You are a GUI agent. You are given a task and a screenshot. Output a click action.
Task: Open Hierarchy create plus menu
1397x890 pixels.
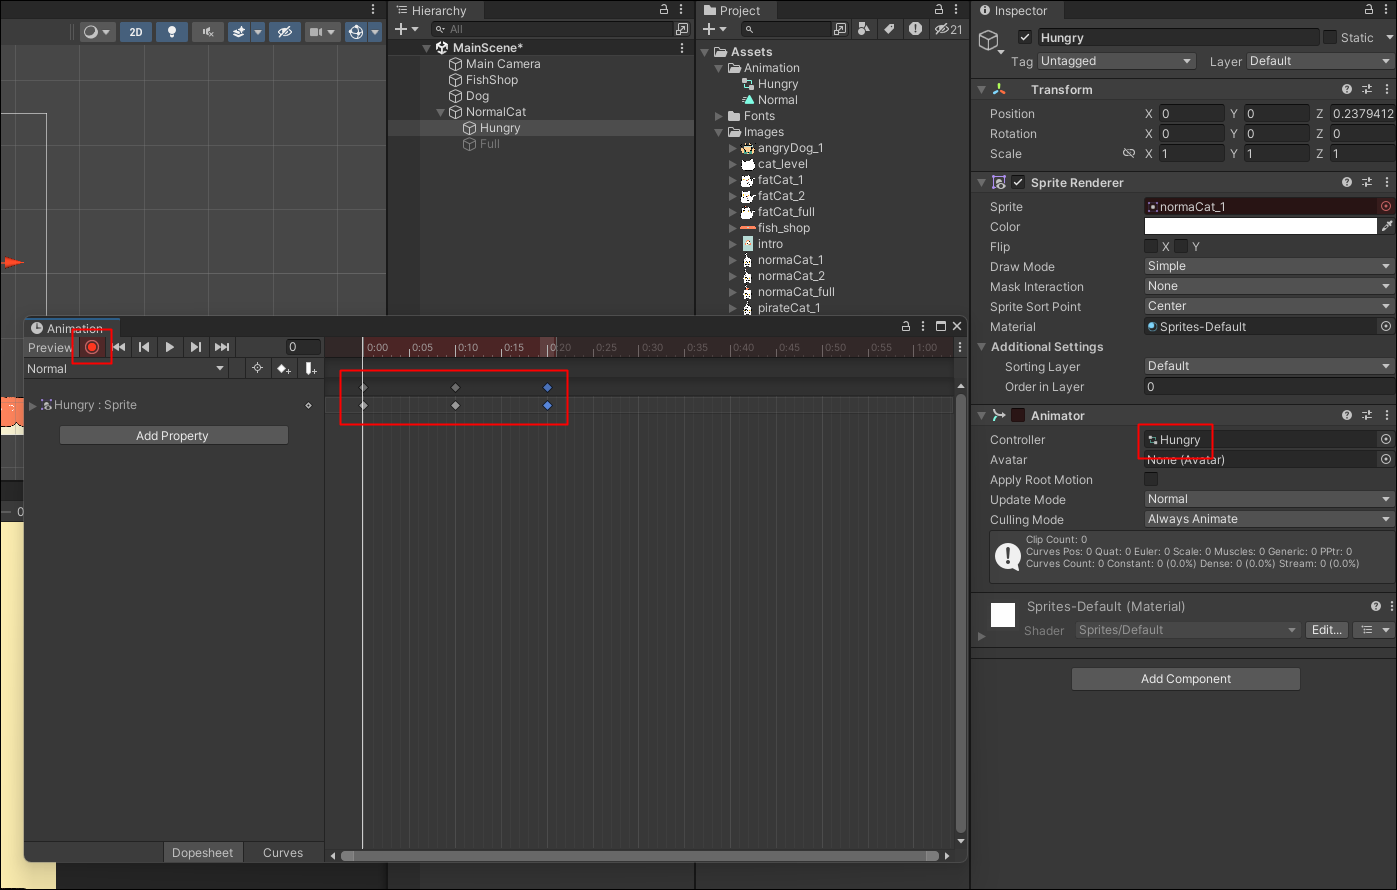(x=406, y=29)
